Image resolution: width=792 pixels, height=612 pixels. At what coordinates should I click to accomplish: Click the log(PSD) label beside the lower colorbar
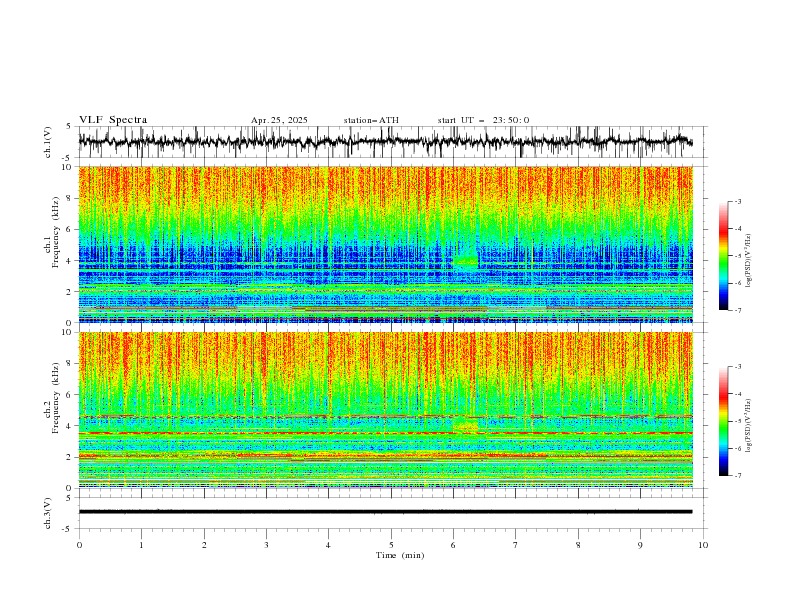tap(749, 425)
